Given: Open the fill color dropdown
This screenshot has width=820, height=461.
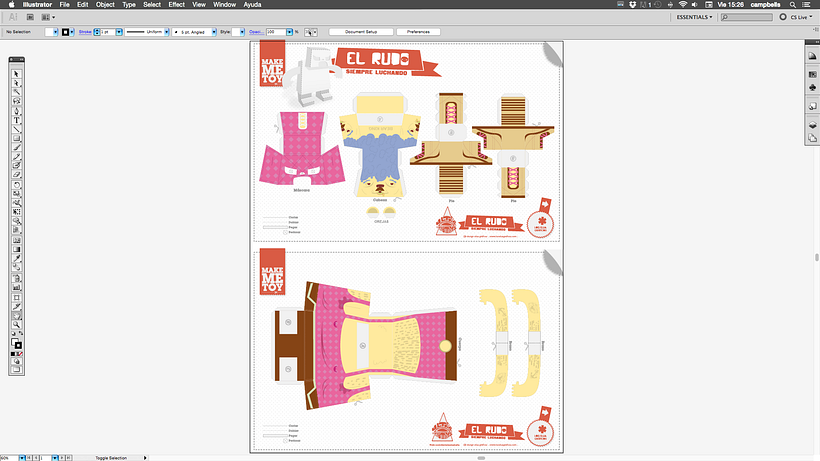Looking at the screenshot, I should point(55,32).
